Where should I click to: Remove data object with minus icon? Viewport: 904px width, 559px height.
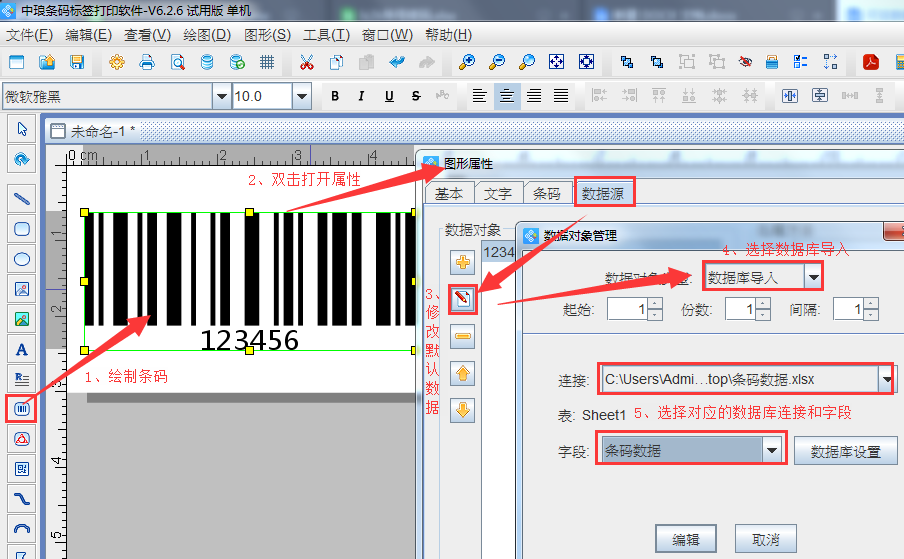coord(463,337)
